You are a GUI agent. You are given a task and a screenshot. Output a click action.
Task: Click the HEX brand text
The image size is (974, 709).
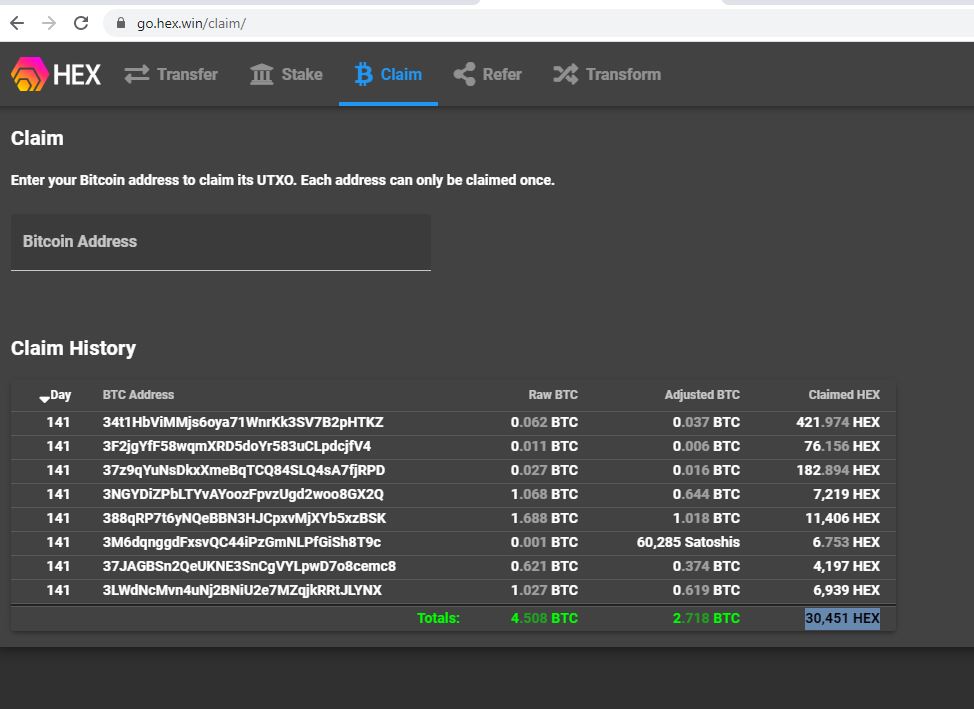[77, 75]
